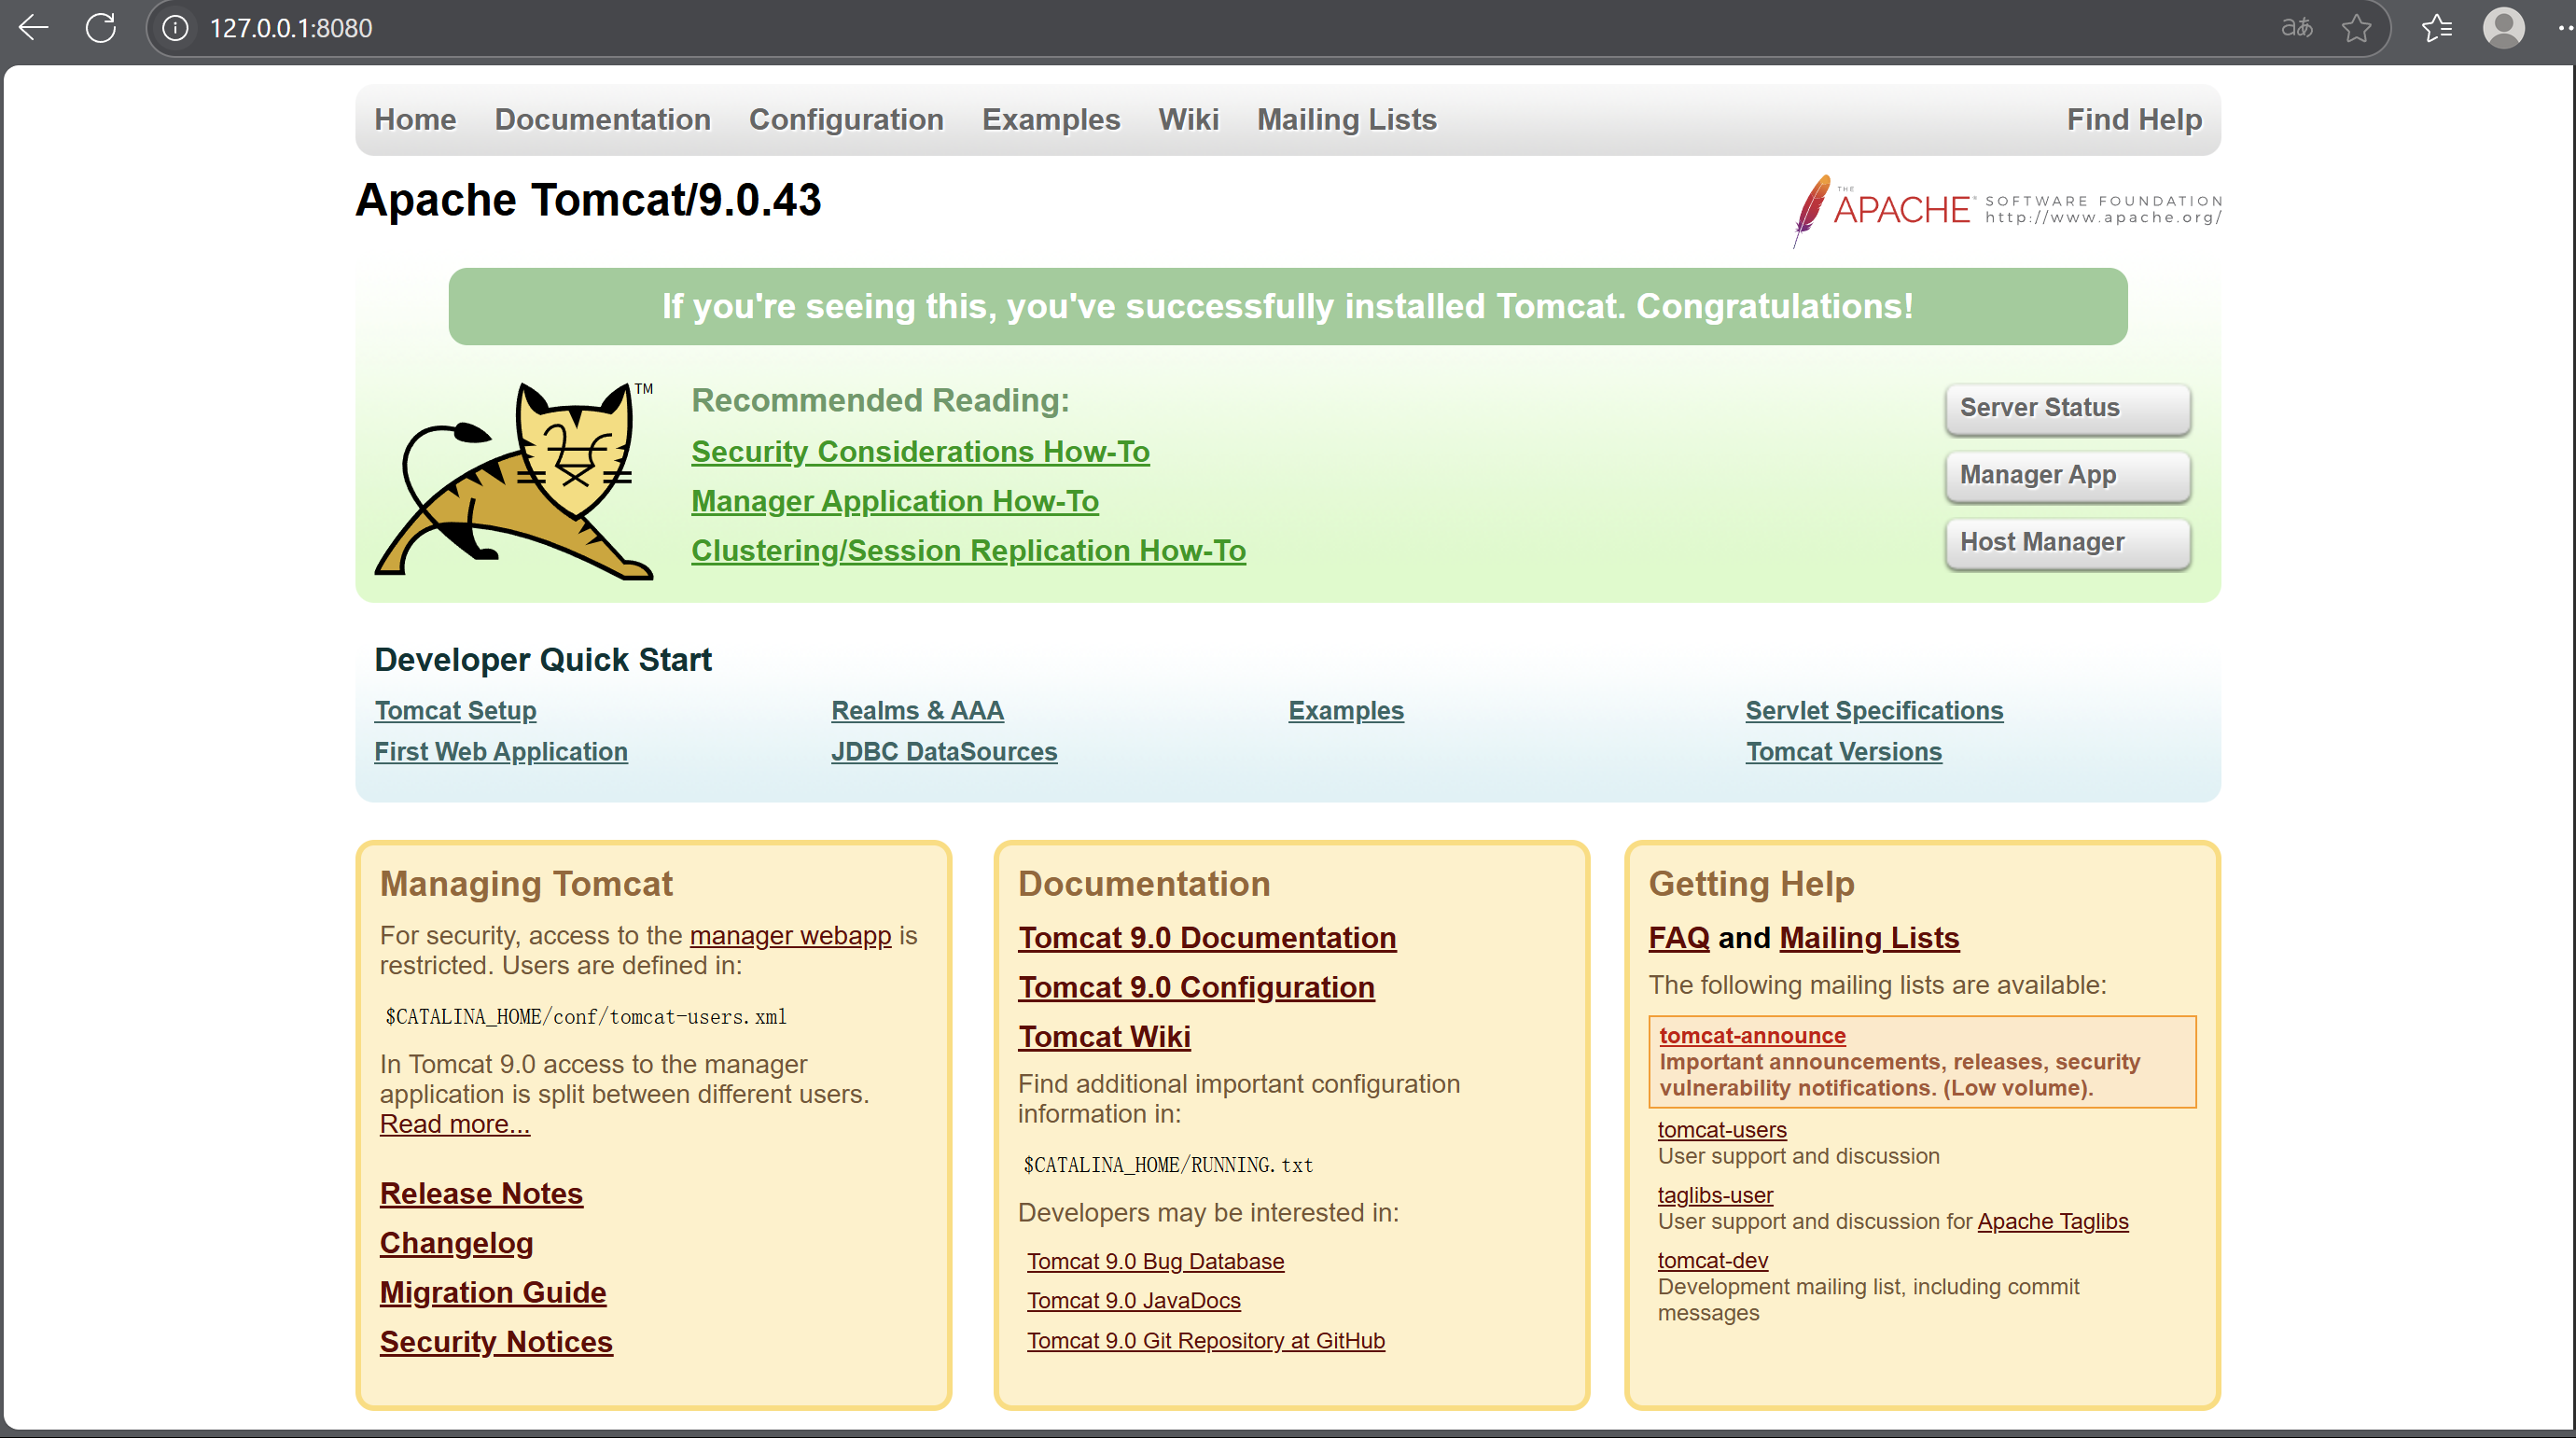Reload the page with refresh icon

point(101,27)
